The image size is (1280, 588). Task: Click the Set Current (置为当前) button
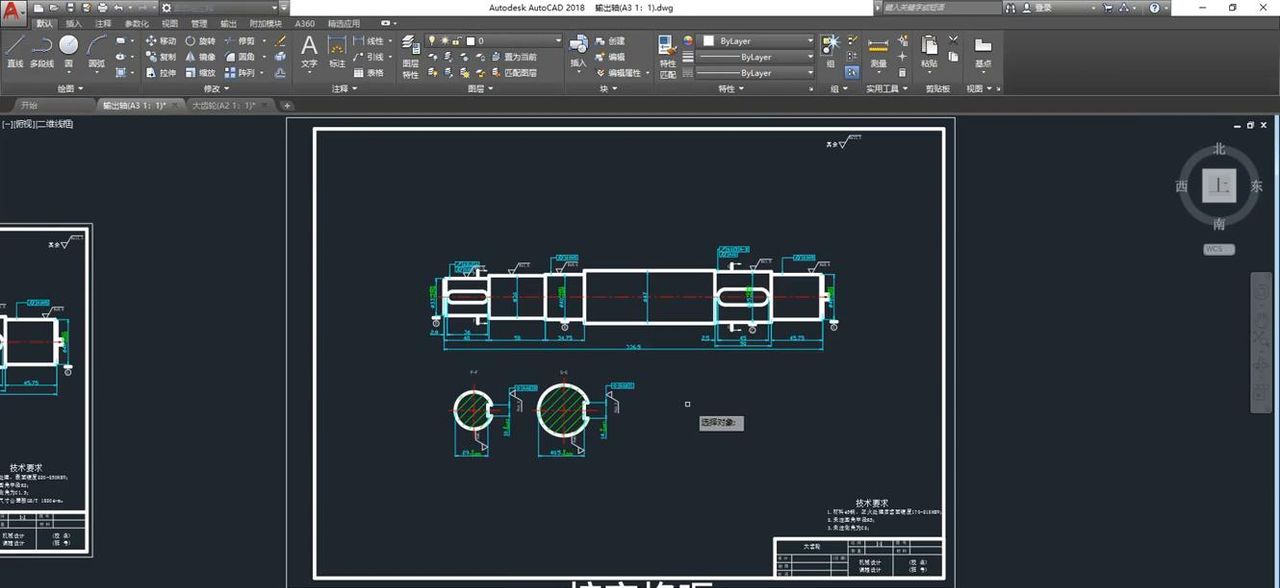(x=513, y=57)
